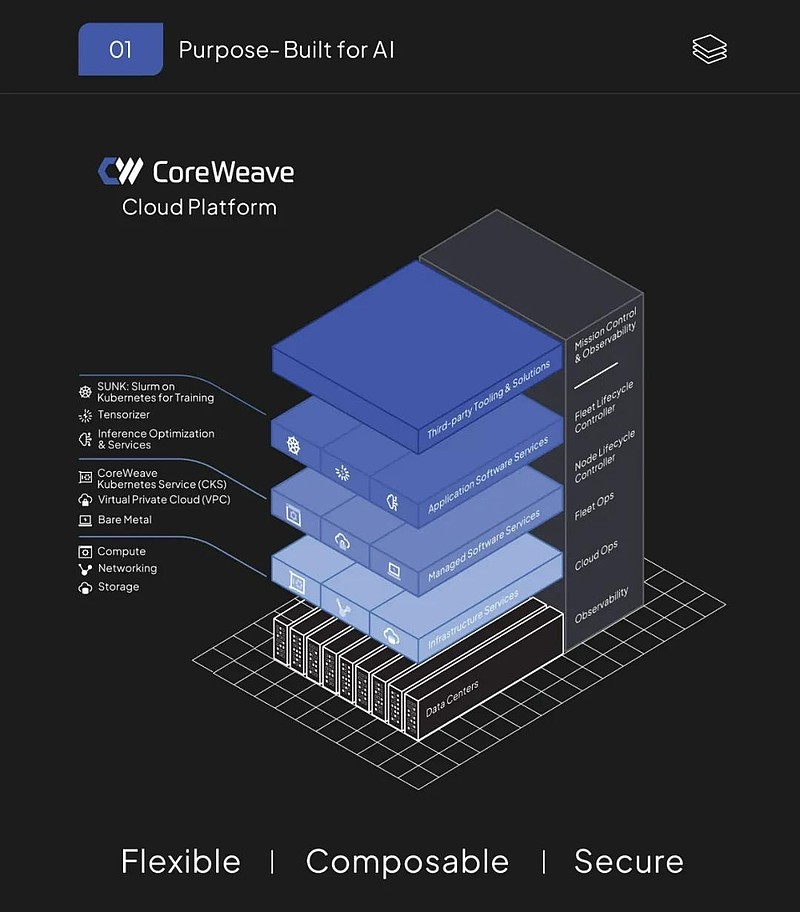This screenshot has width=800, height=912.
Task: Click the 'Flexible' tagline word
Action: (180, 861)
